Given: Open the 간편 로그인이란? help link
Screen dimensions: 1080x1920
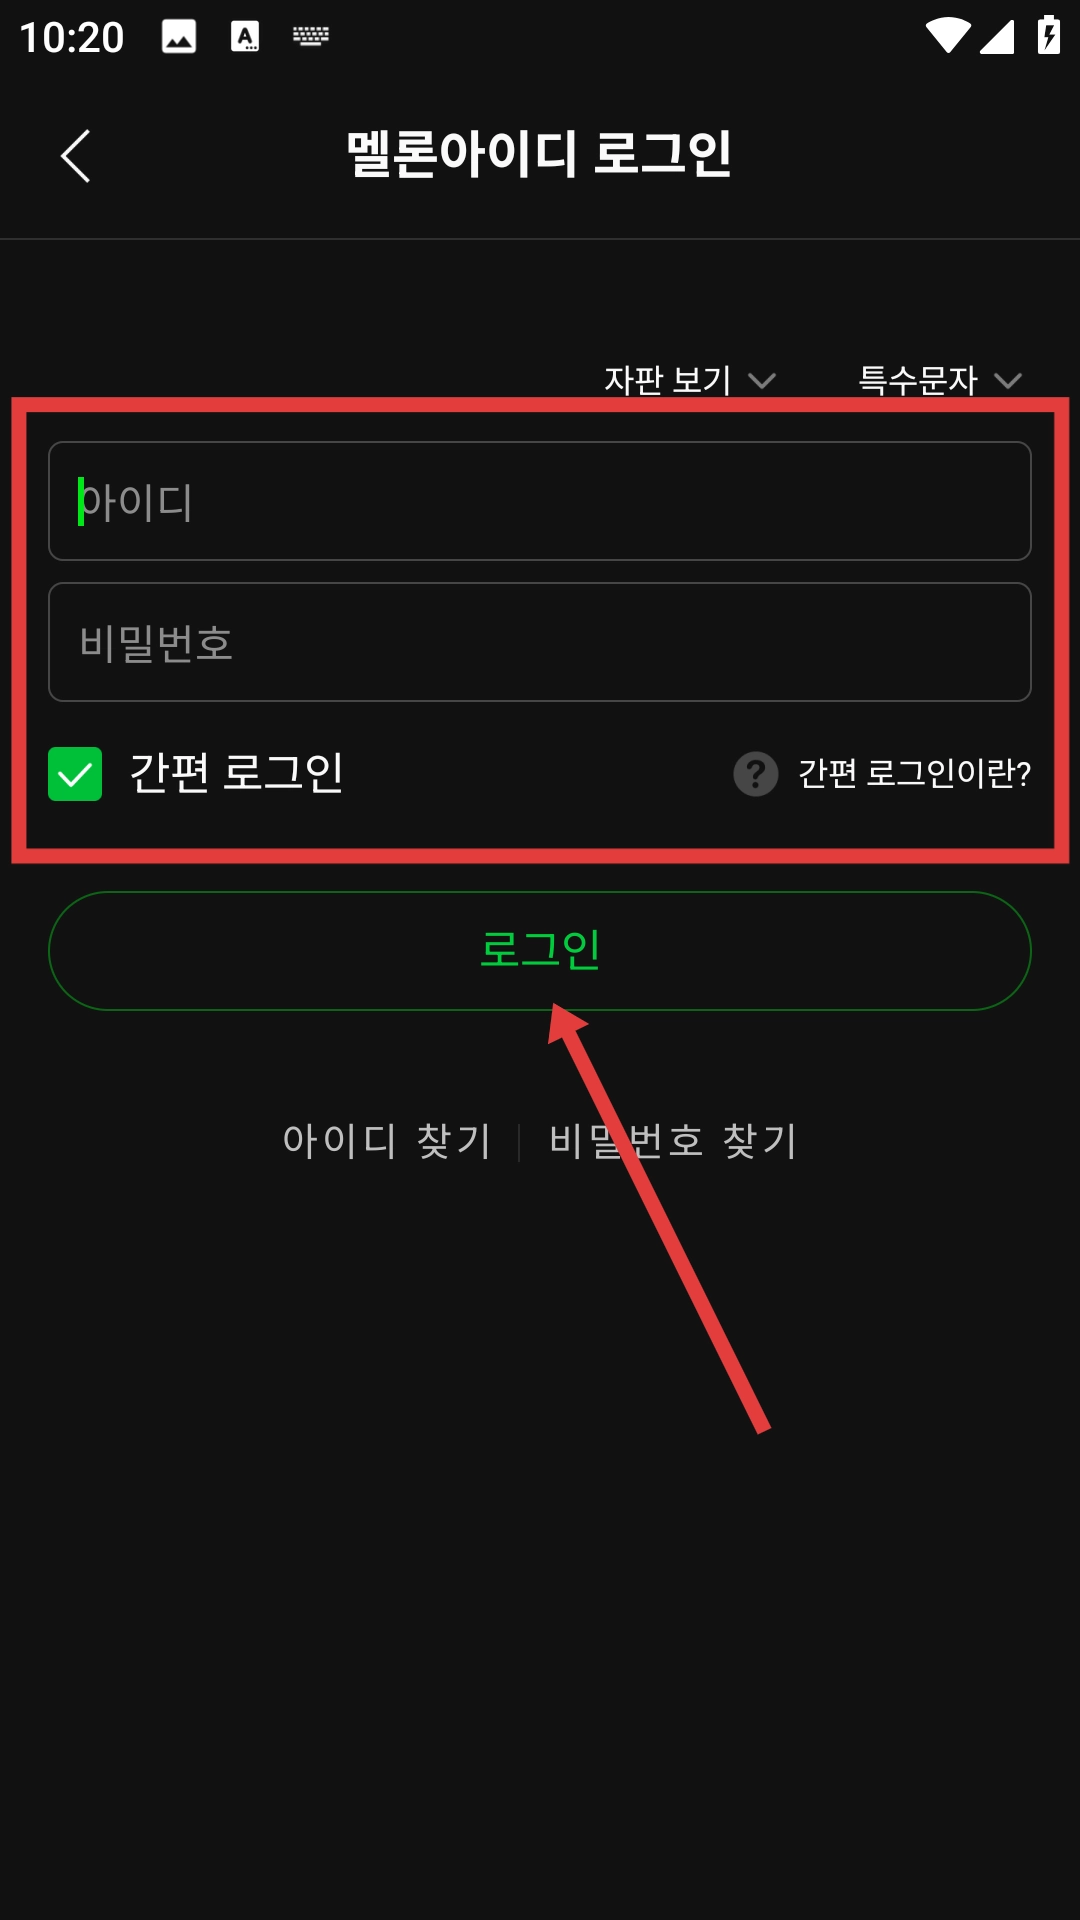Looking at the screenshot, I should click(x=914, y=774).
